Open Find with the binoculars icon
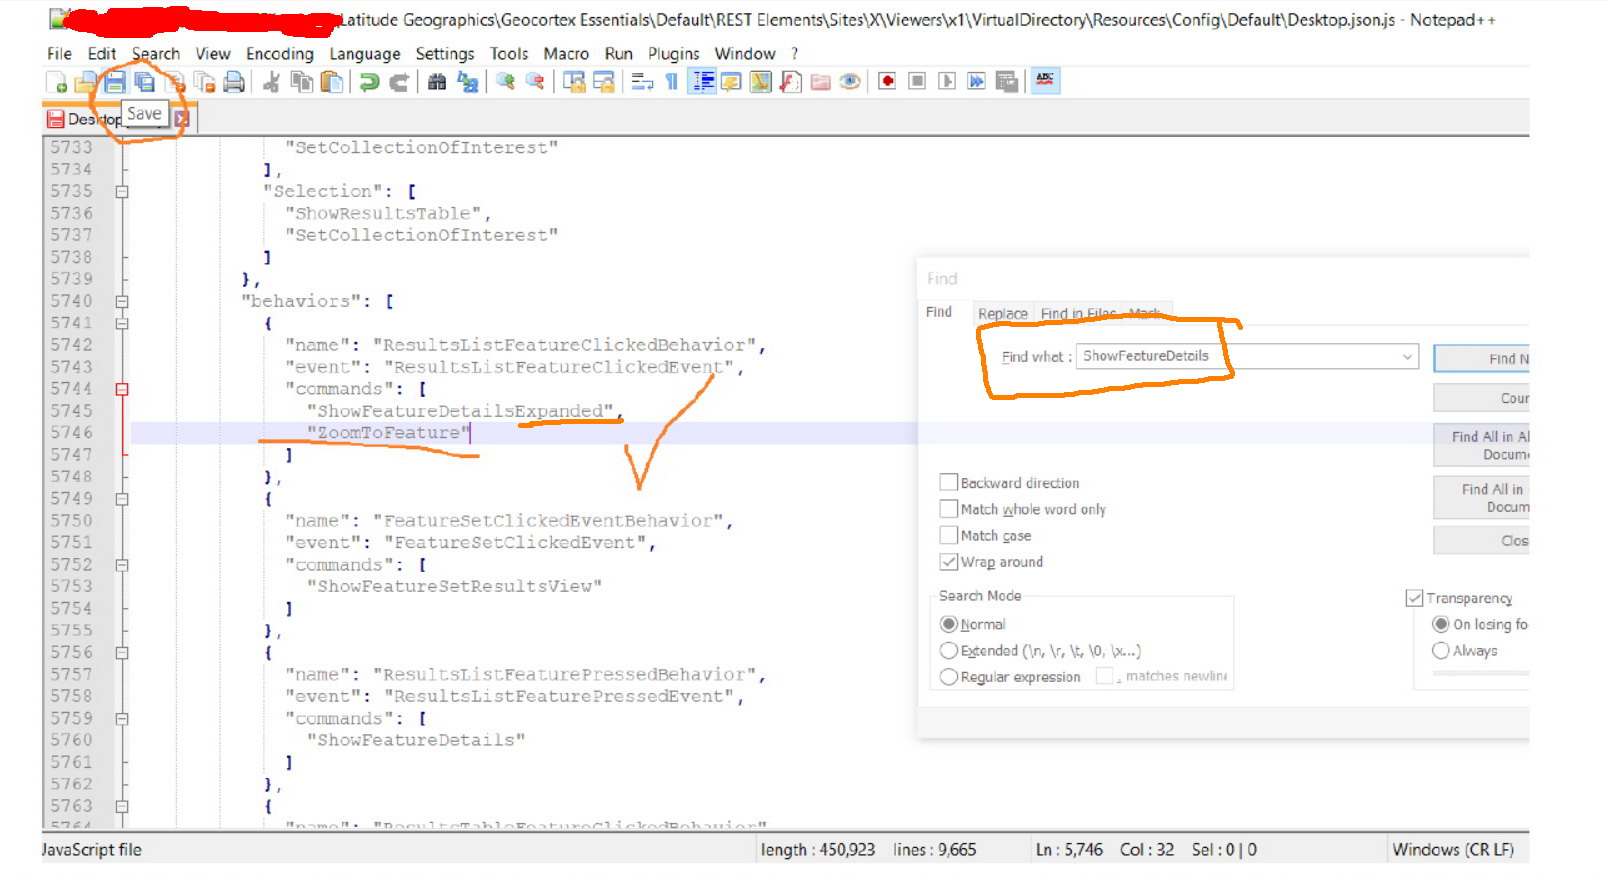 coord(437,82)
